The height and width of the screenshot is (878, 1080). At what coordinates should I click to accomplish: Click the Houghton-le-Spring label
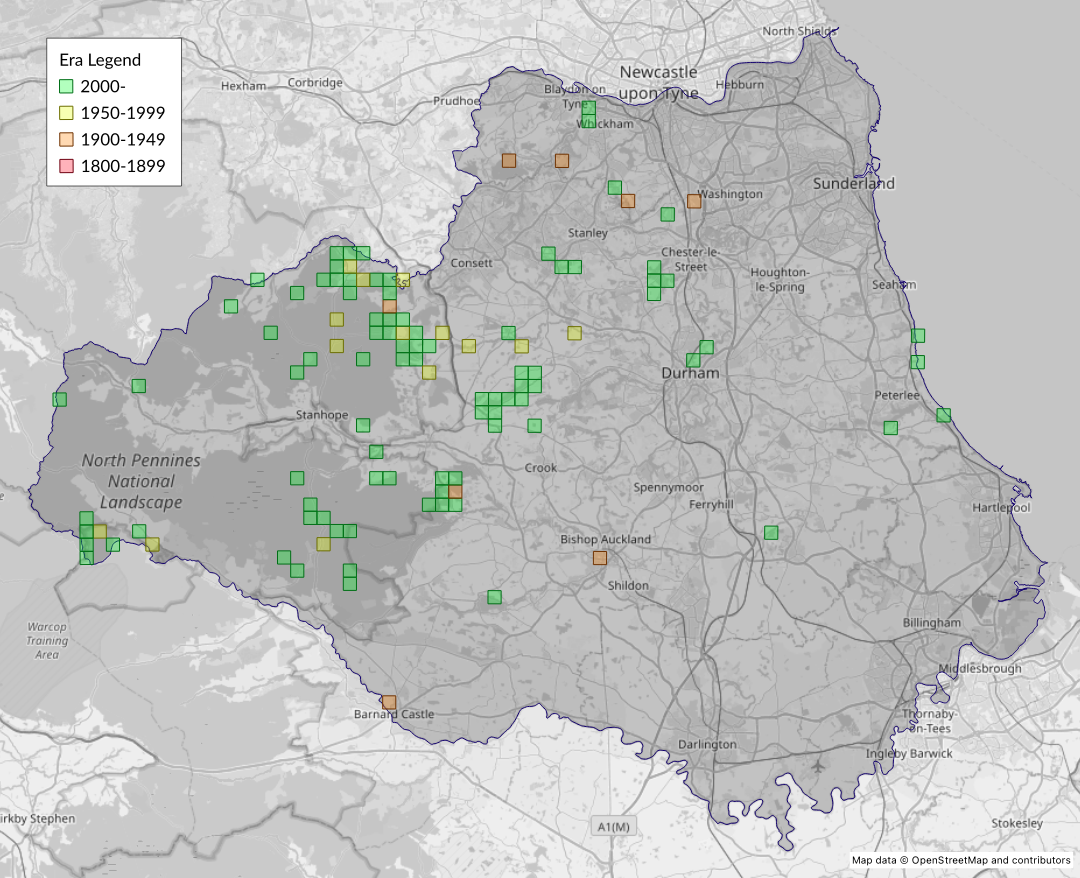(780, 280)
